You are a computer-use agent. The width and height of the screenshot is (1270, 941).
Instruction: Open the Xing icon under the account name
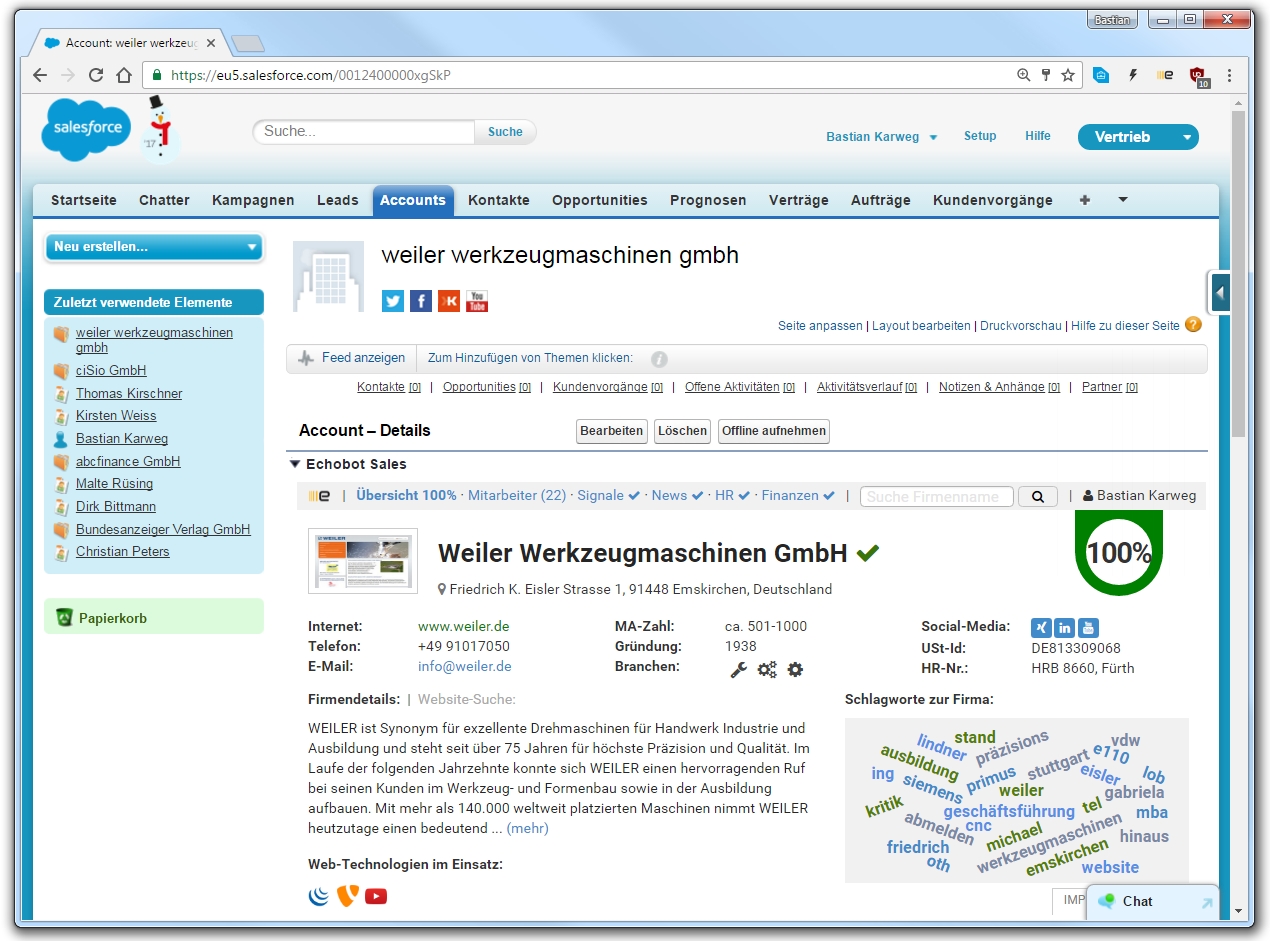[x=449, y=301]
